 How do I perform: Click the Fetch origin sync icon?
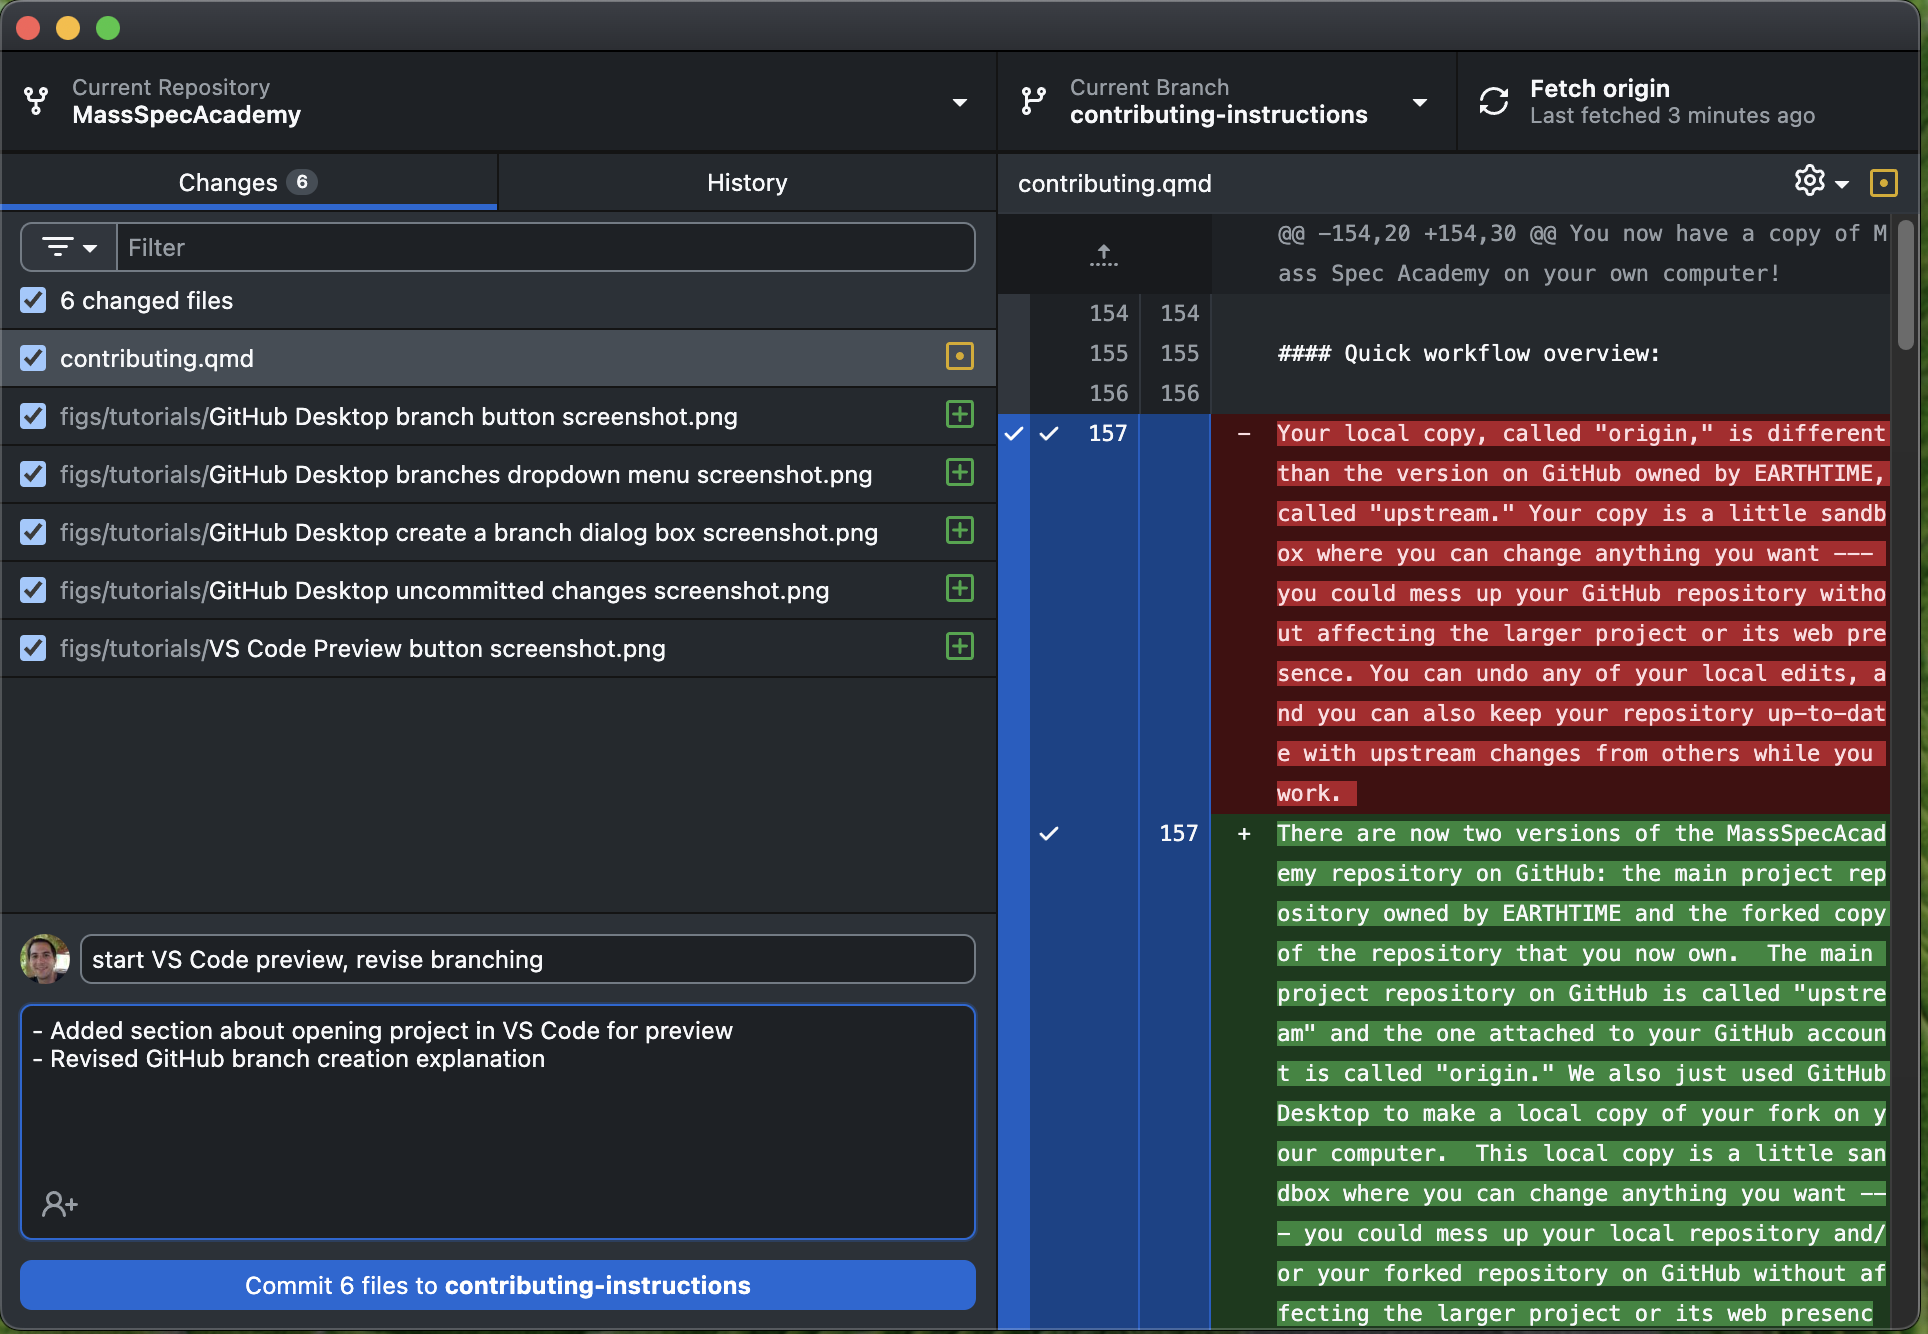1494,101
